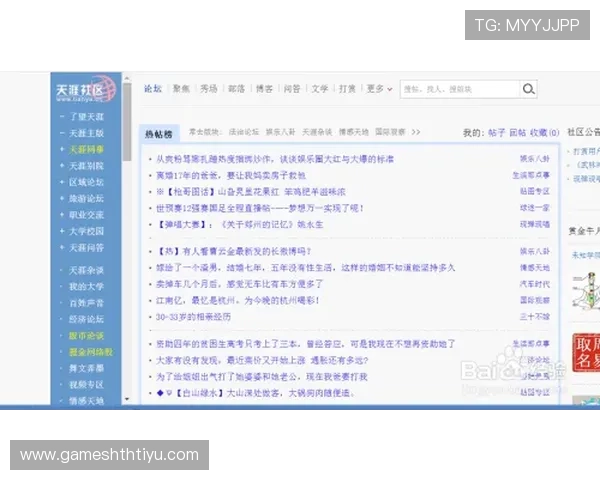Collapse the 天涯主版 sidebar section
Viewport: 600px width, 480px height.
tap(62, 133)
